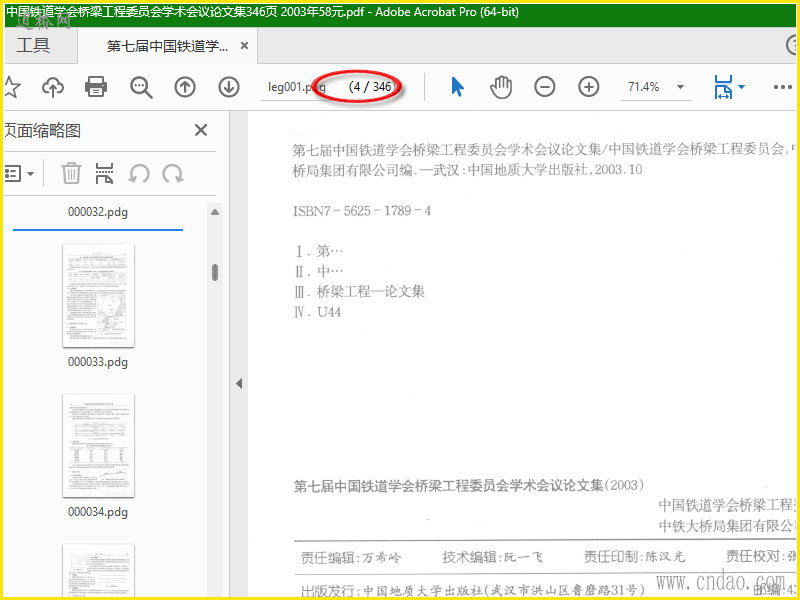The height and width of the screenshot is (600, 800).
Task: Click the 000032.pdg thumbnail label
Action: [98, 212]
